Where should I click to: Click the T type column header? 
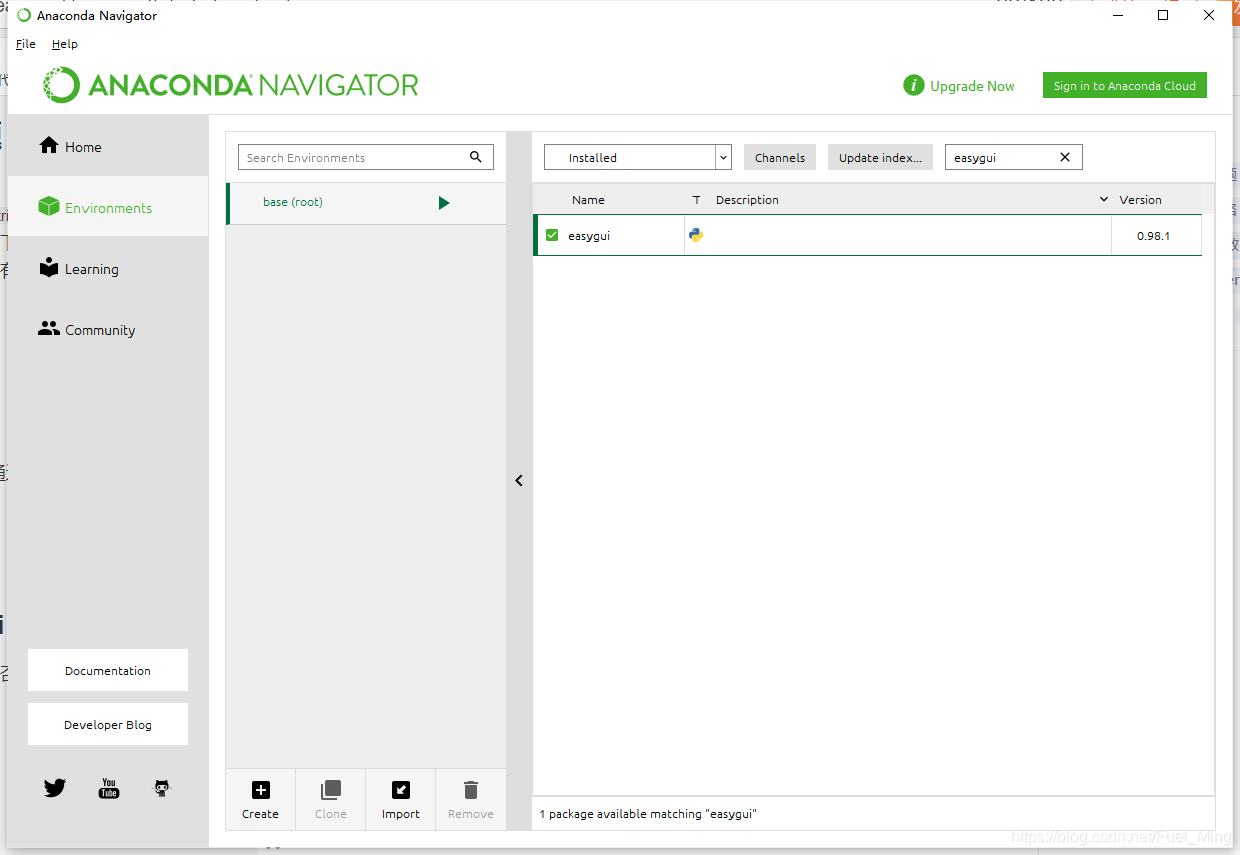coord(696,200)
